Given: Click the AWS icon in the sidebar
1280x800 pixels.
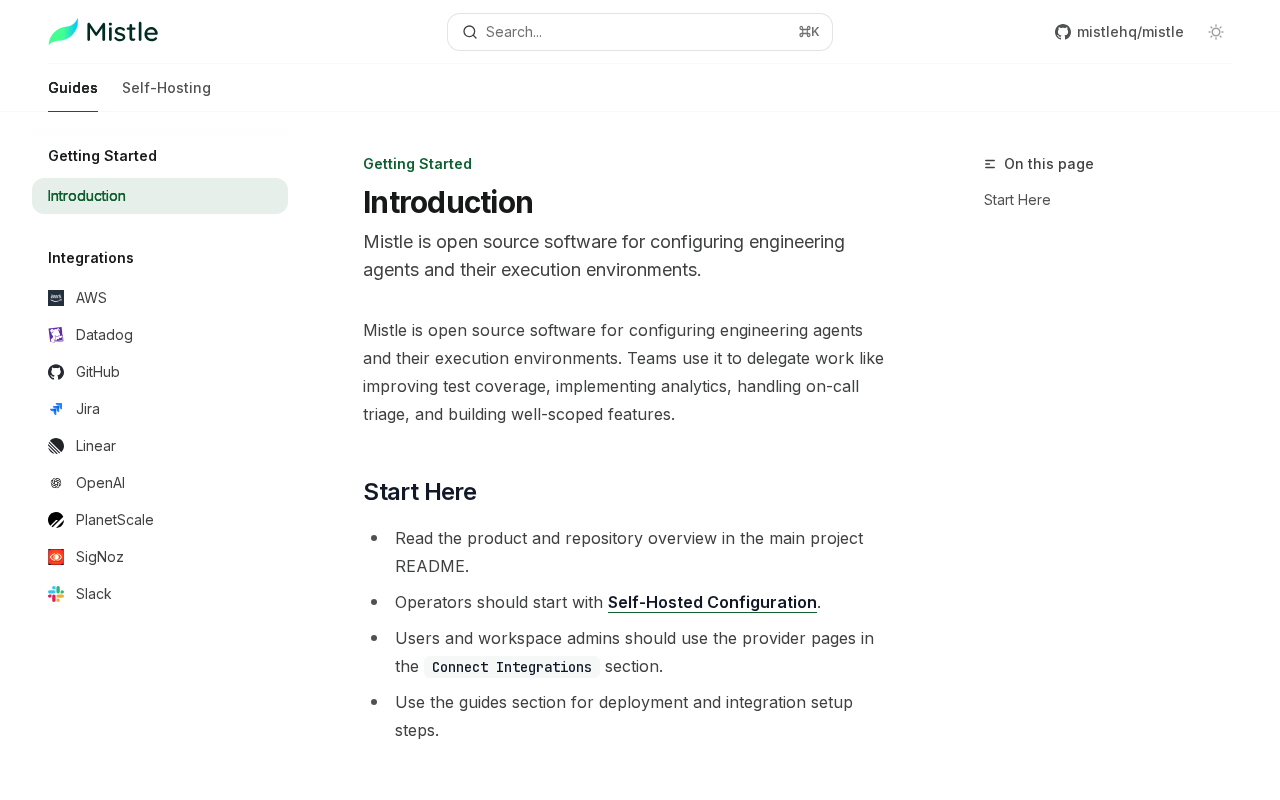Looking at the screenshot, I should [x=56, y=298].
